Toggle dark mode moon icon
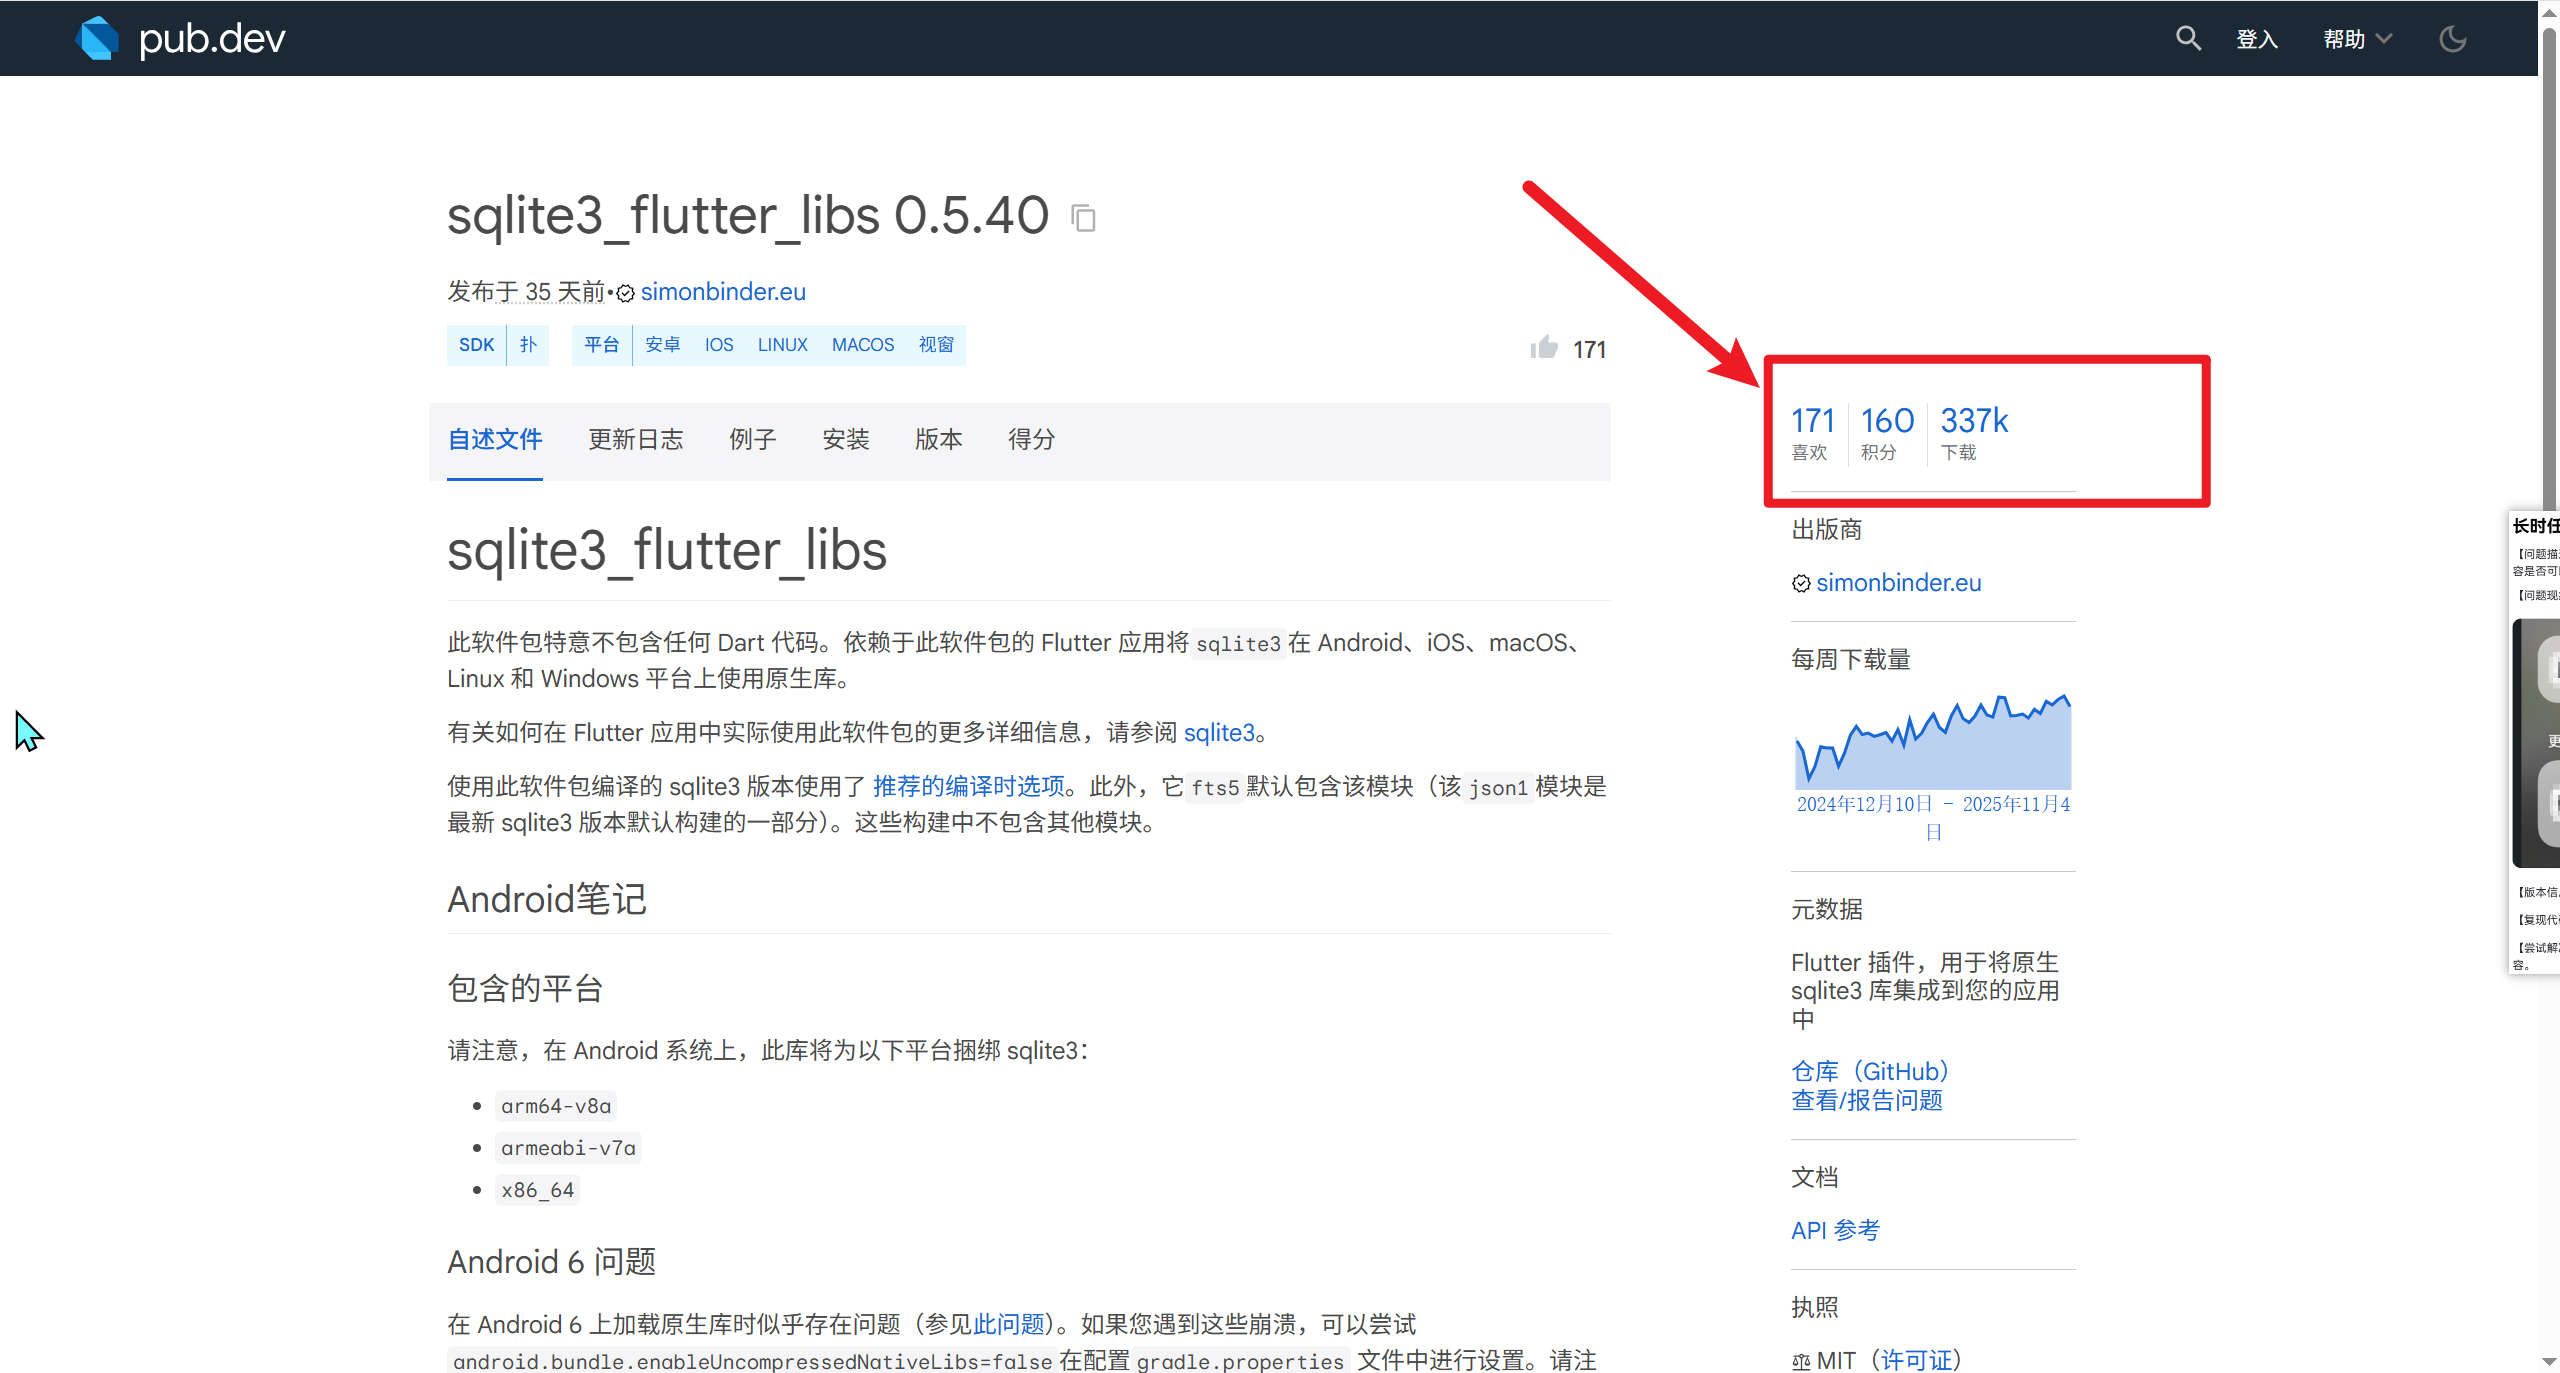The height and width of the screenshot is (1373, 2560). [x=2453, y=39]
